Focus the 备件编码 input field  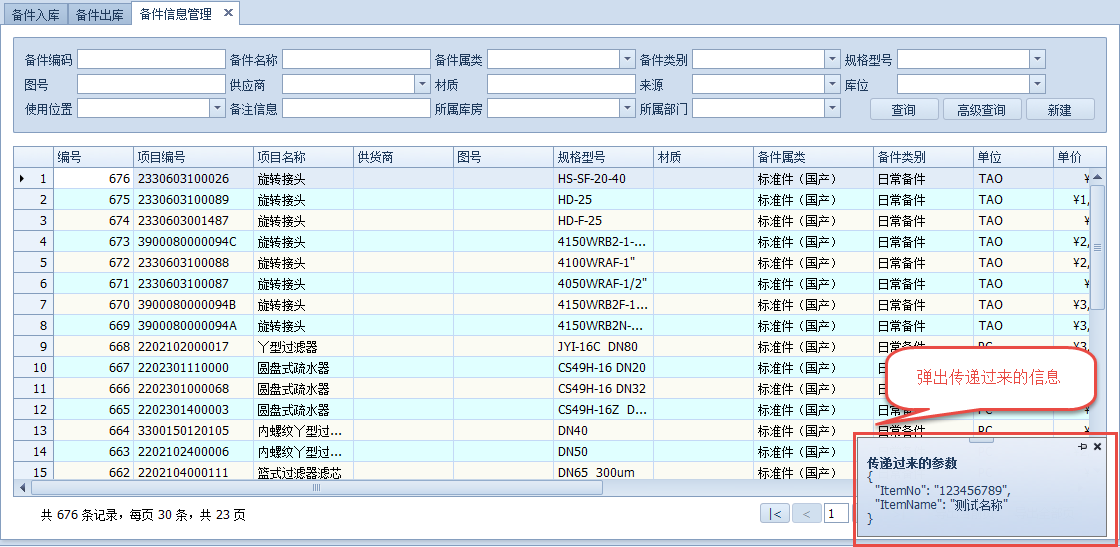pos(151,60)
